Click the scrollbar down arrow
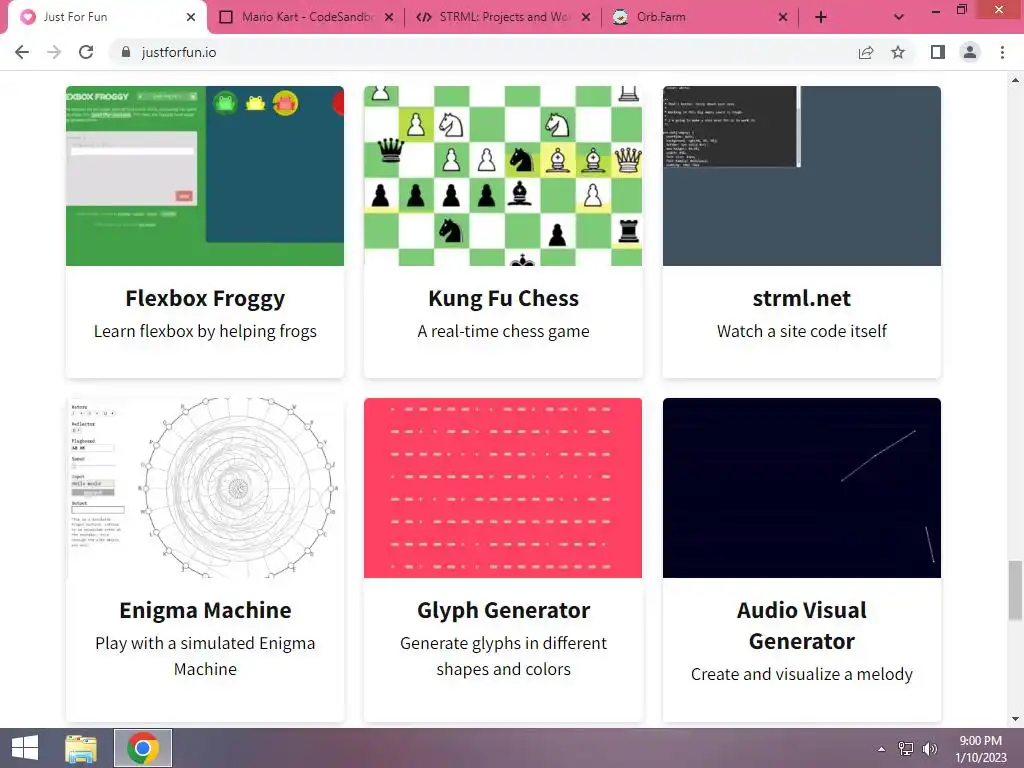The height and width of the screenshot is (768, 1024). [x=1015, y=719]
